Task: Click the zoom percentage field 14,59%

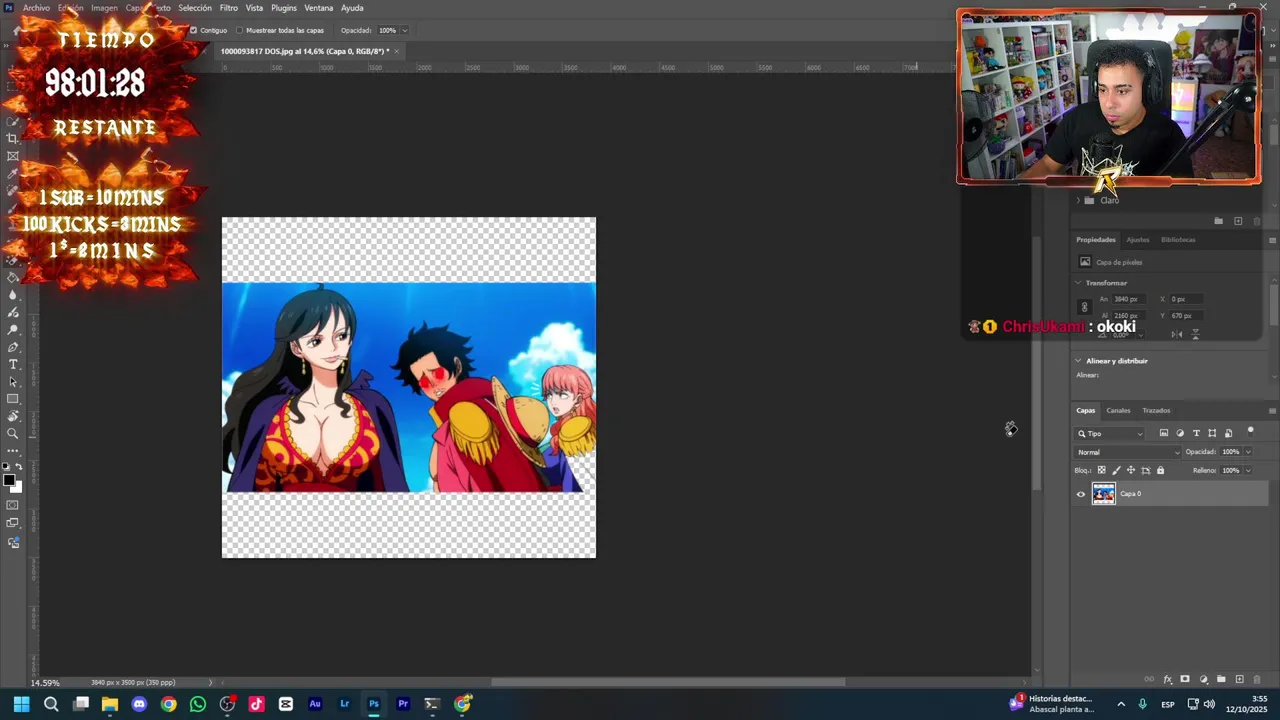Action: [44, 683]
